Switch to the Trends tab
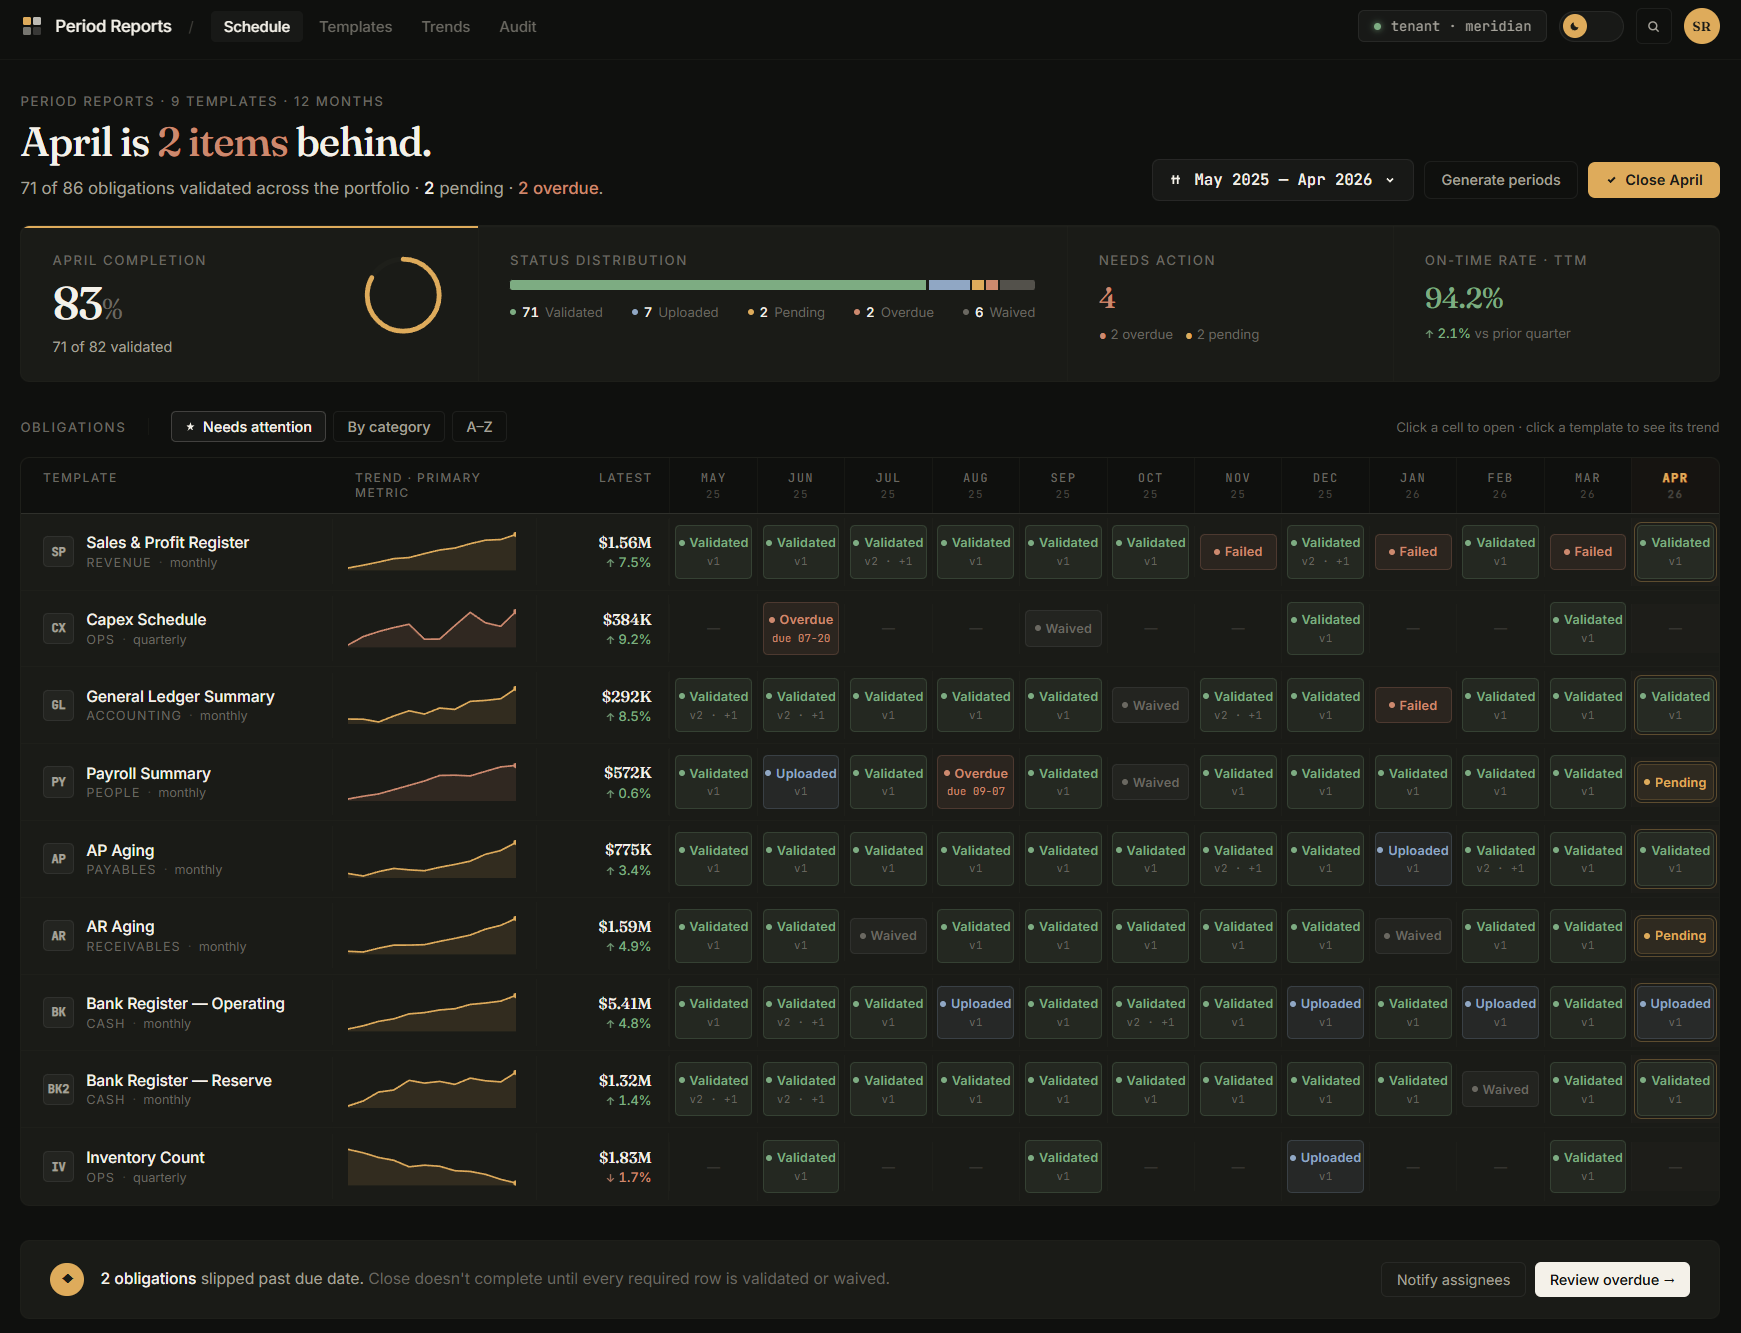The image size is (1741, 1333). tap(445, 27)
